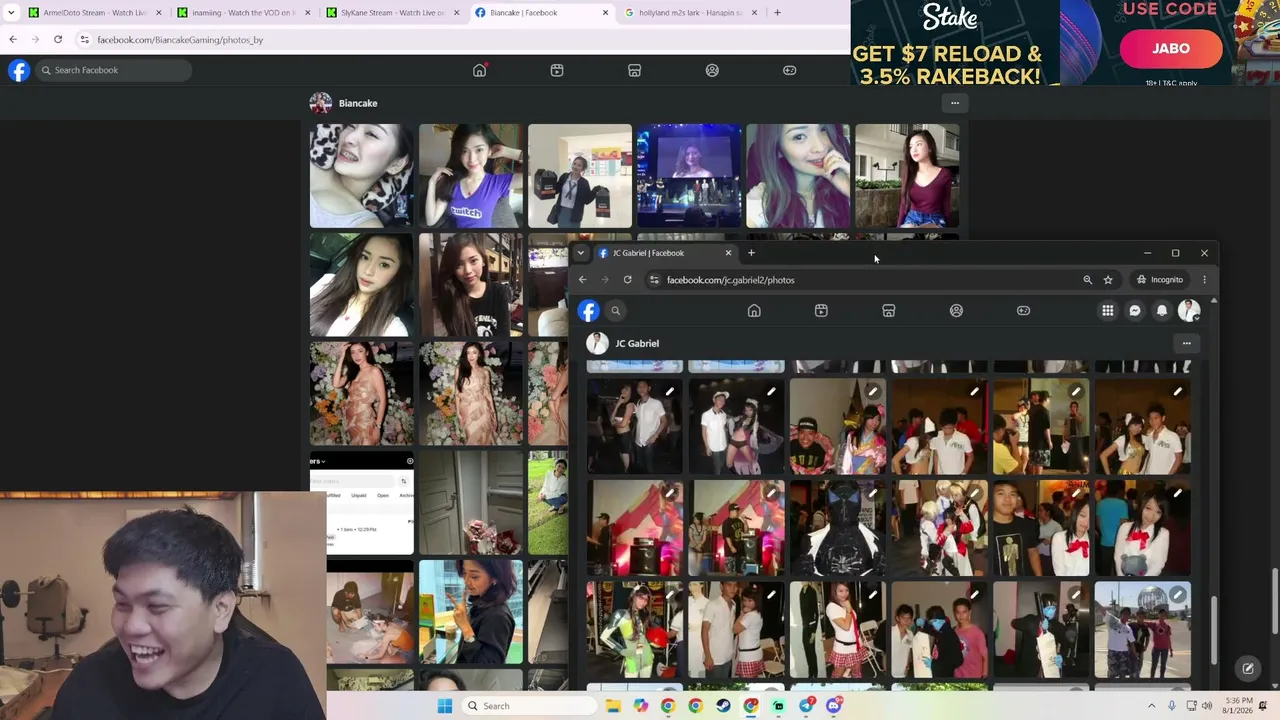The height and width of the screenshot is (720, 1280).
Task: Select the JC Gabriel | Facebook tab
Action: [x=665, y=253]
